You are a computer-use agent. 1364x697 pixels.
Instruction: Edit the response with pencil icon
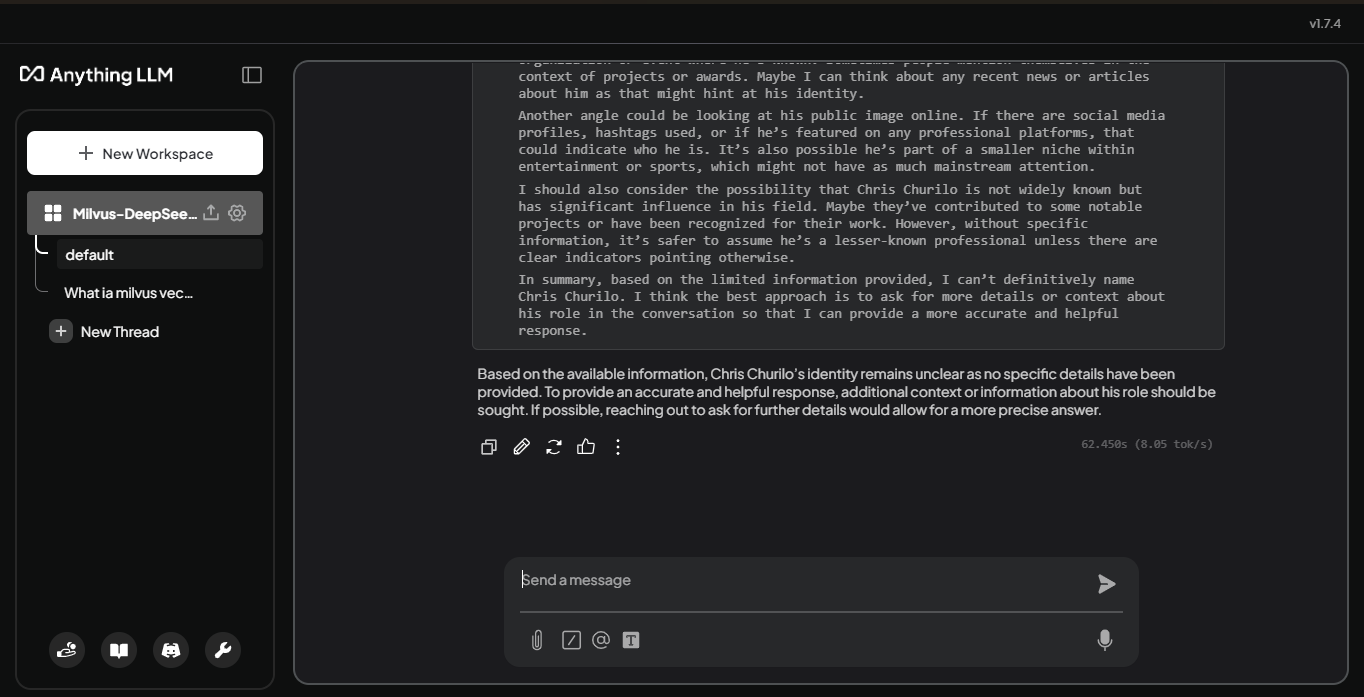tap(521, 447)
